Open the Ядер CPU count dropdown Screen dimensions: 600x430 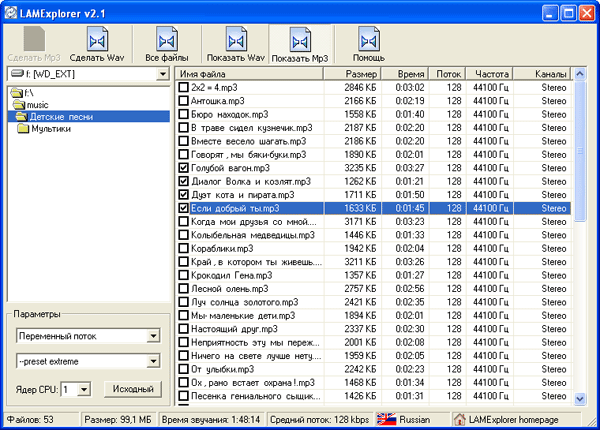(x=84, y=389)
